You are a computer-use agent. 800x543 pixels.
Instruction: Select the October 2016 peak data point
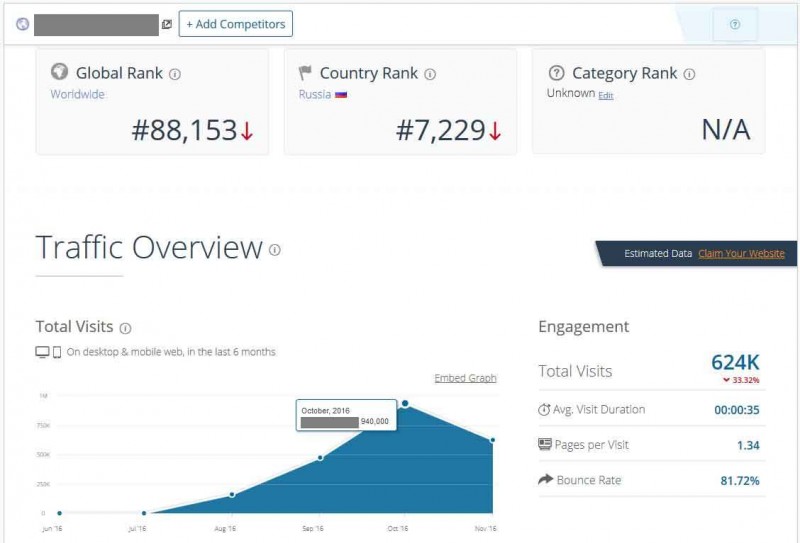coord(405,404)
